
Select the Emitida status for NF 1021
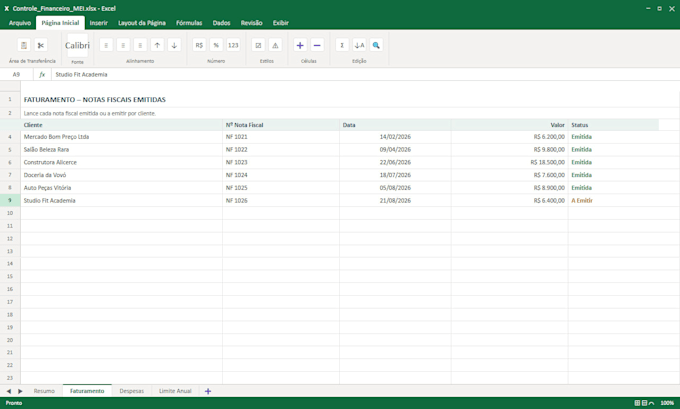613,137
